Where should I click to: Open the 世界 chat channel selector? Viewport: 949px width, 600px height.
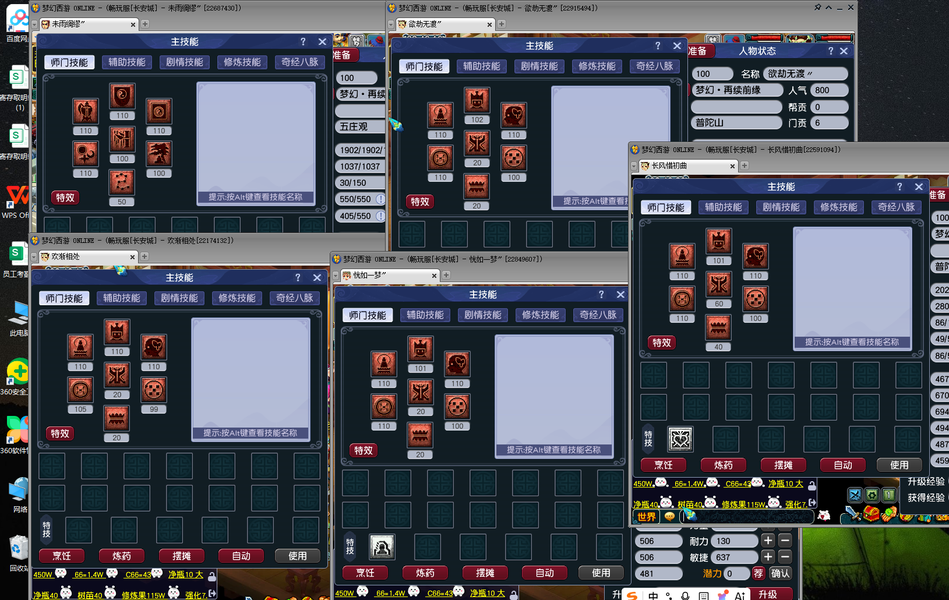click(x=646, y=516)
